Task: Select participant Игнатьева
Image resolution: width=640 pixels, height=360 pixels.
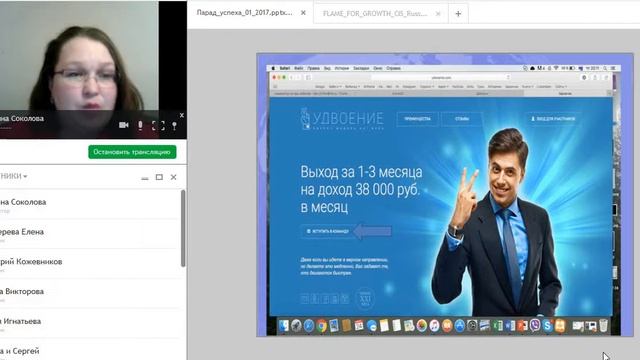Action: point(90,323)
